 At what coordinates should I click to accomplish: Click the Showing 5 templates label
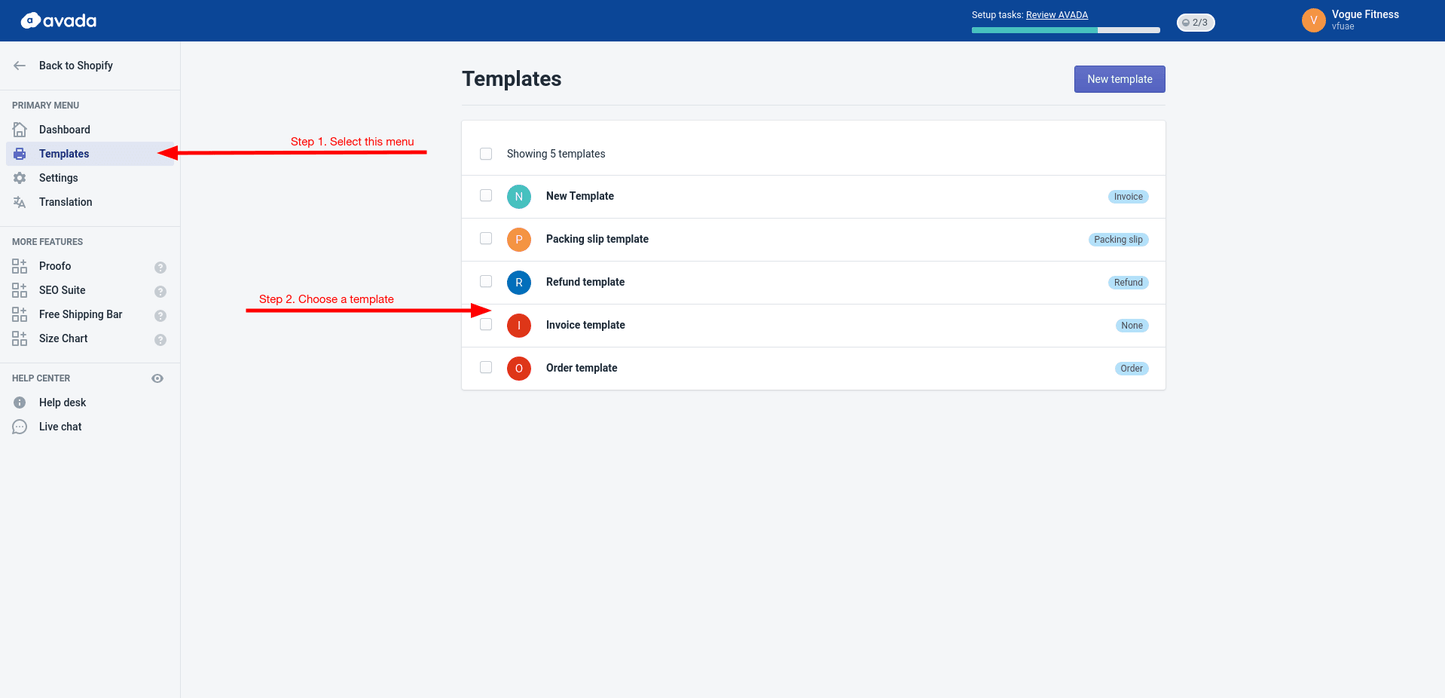556,155
